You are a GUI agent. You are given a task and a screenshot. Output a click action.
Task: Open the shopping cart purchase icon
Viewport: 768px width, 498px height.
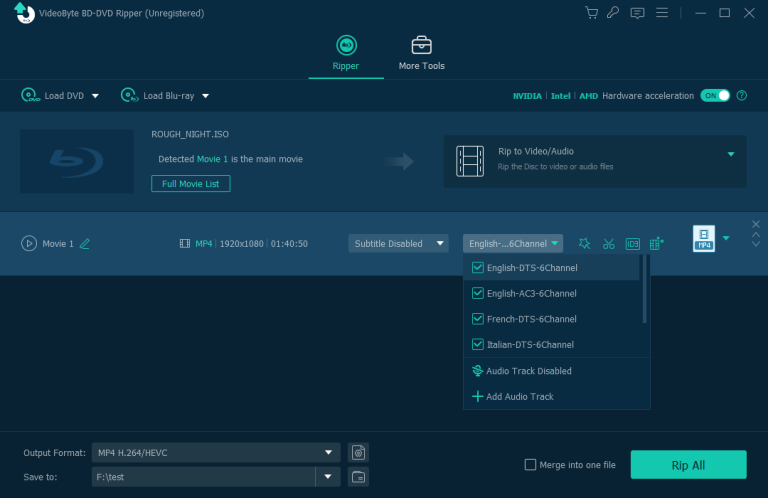coord(591,13)
